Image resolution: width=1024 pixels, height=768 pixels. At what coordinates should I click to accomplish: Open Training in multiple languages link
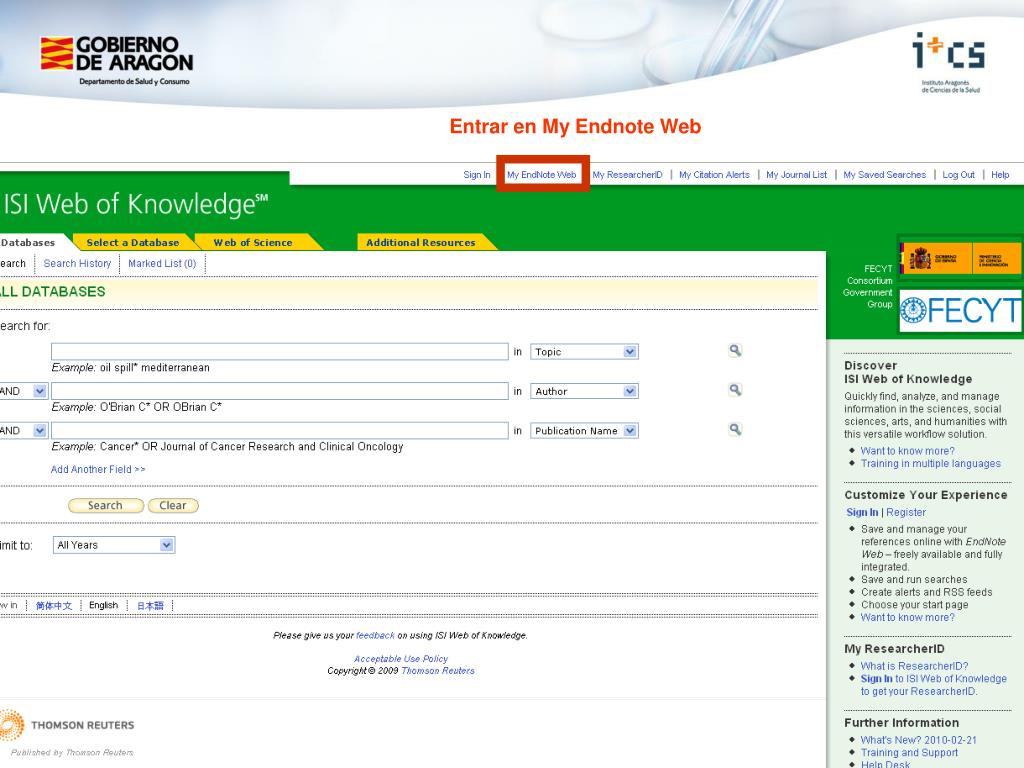pyautogui.click(x=931, y=463)
